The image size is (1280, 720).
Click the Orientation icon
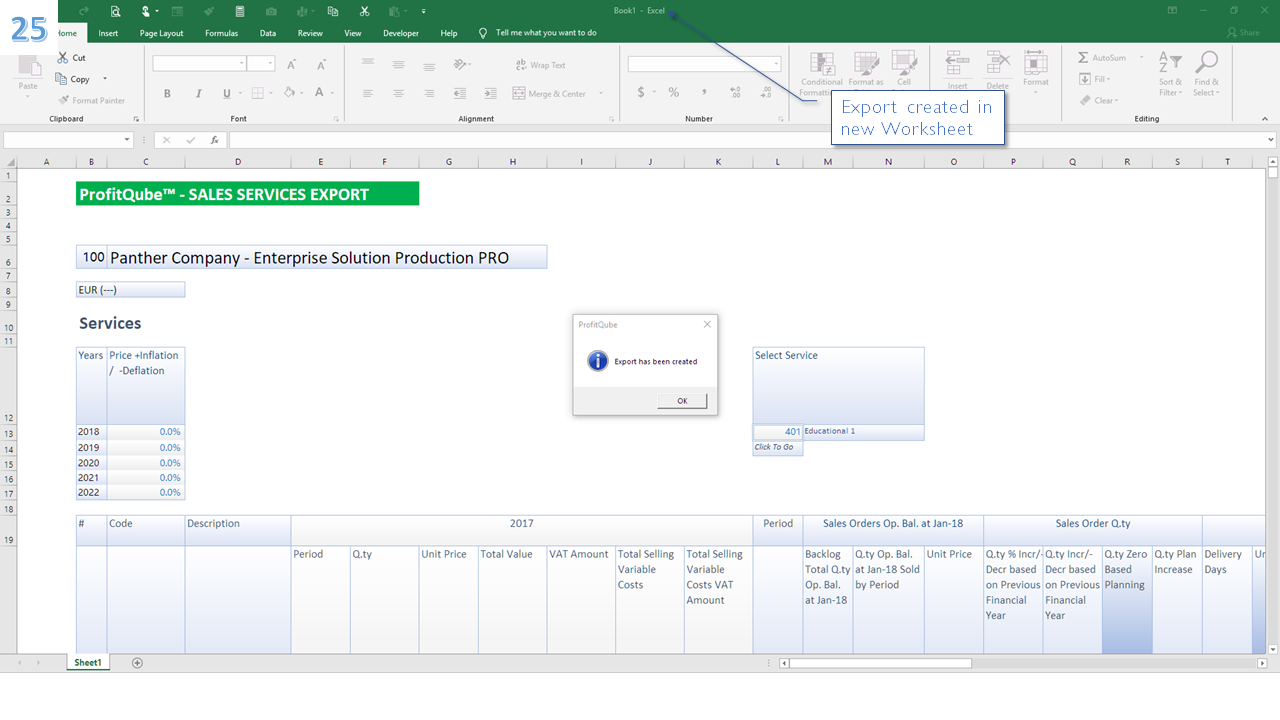(460, 64)
